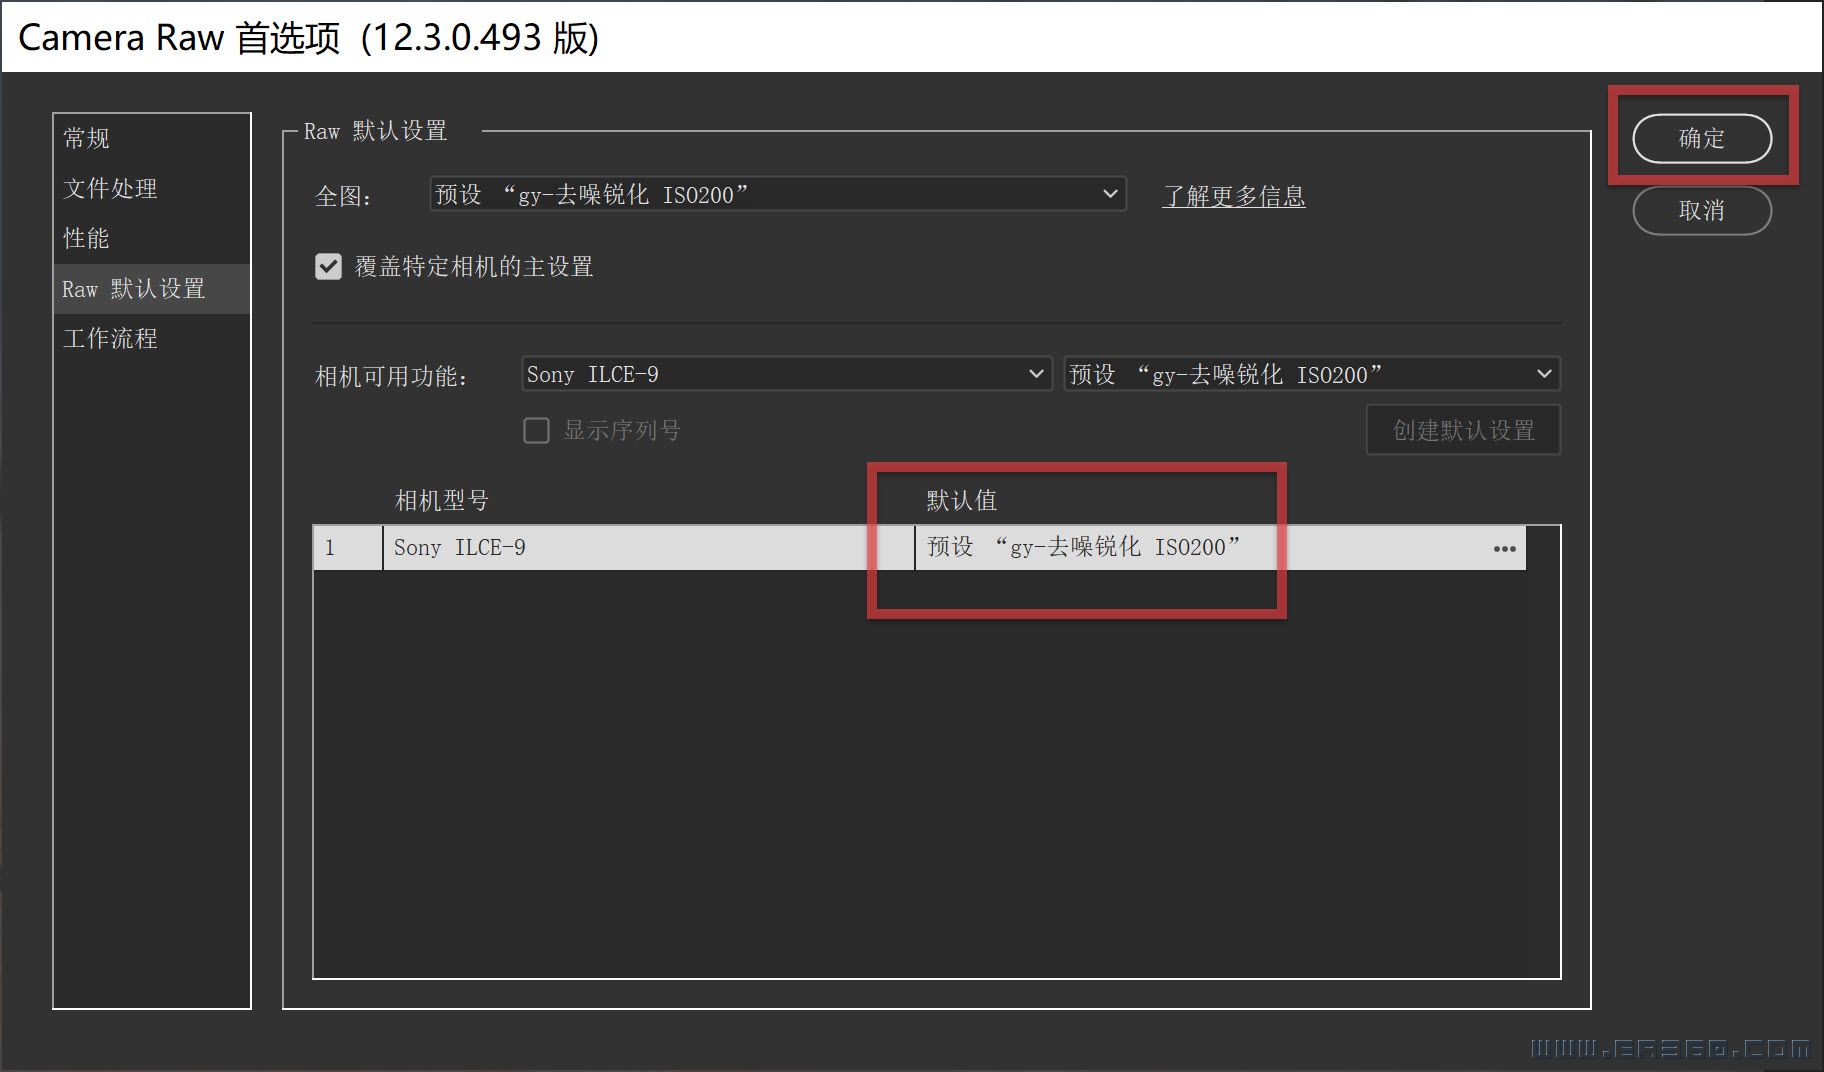
Task: Open the camera preset dropdown beside Sony ILCE-9
Action: point(1311,374)
